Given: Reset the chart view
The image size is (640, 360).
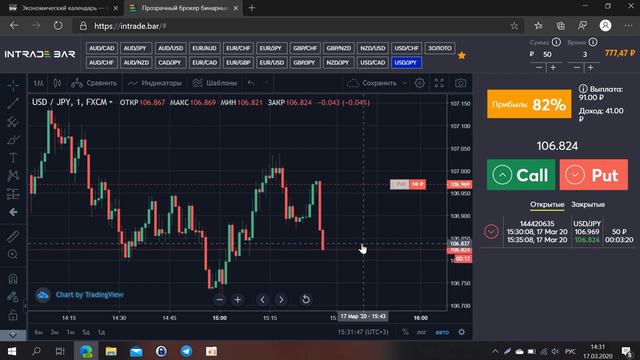Looking at the screenshot, I should [x=306, y=300].
